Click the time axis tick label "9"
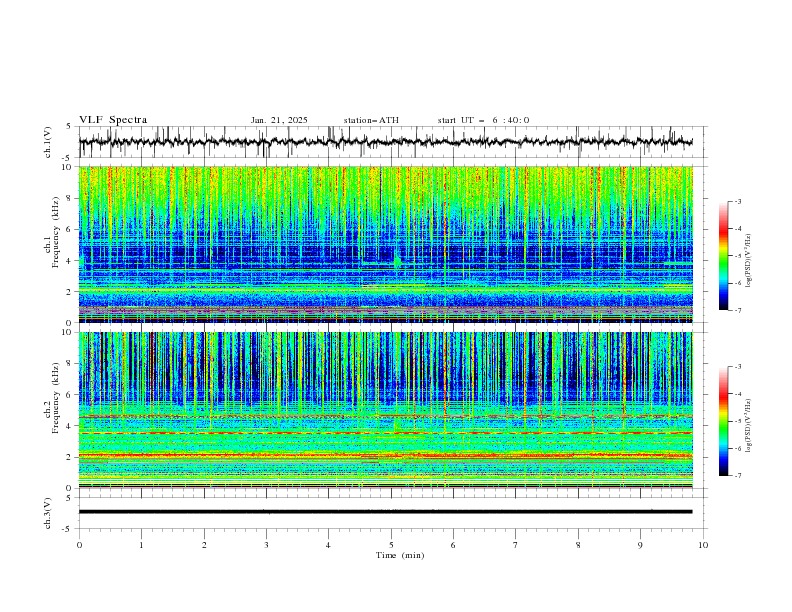Viewport: 792px width, 612px height. tap(640, 545)
